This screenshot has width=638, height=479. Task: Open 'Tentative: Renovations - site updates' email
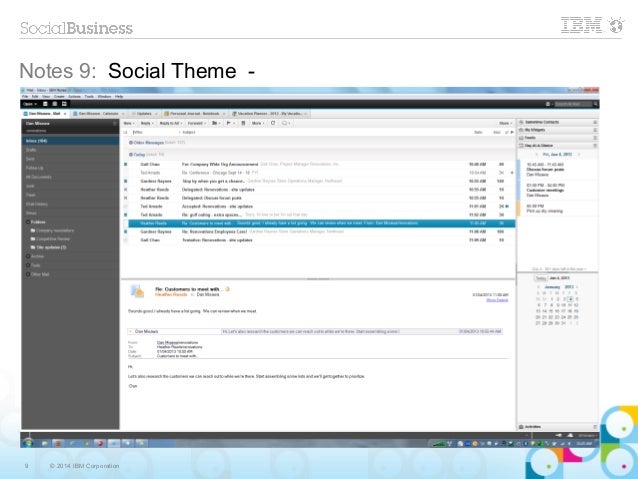(x=319, y=240)
